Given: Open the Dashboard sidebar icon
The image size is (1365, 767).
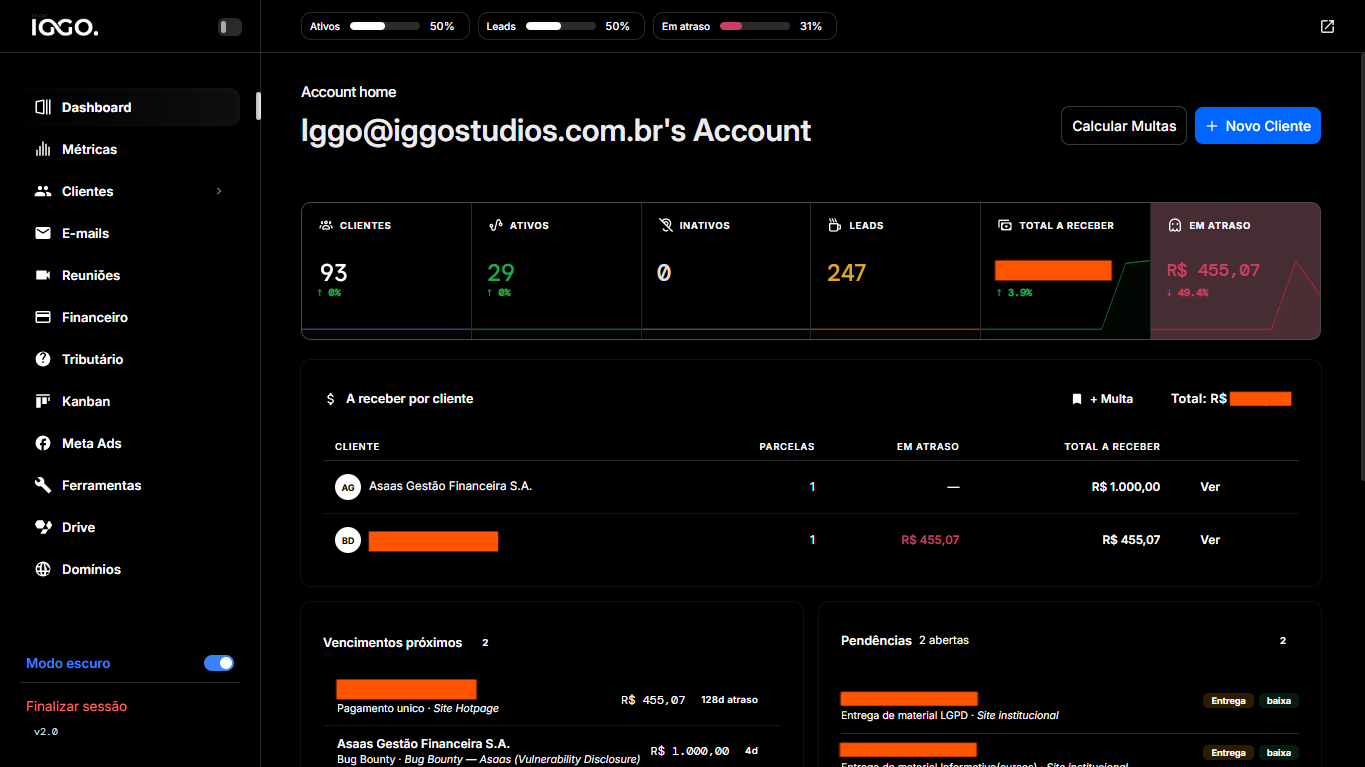Looking at the screenshot, I should (43, 107).
